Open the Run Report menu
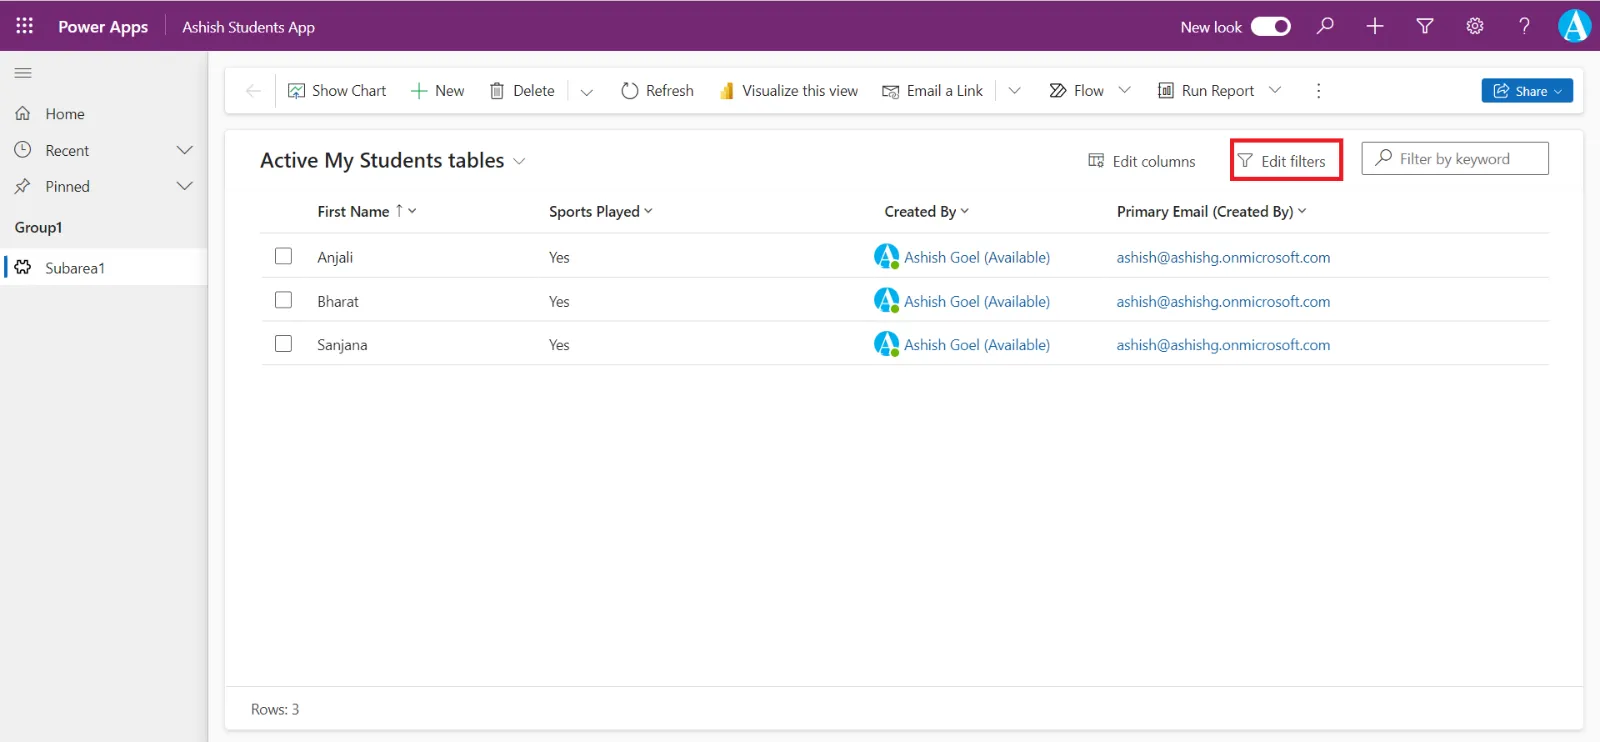This screenshot has width=1600, height=742. (x=1206, y=91)
